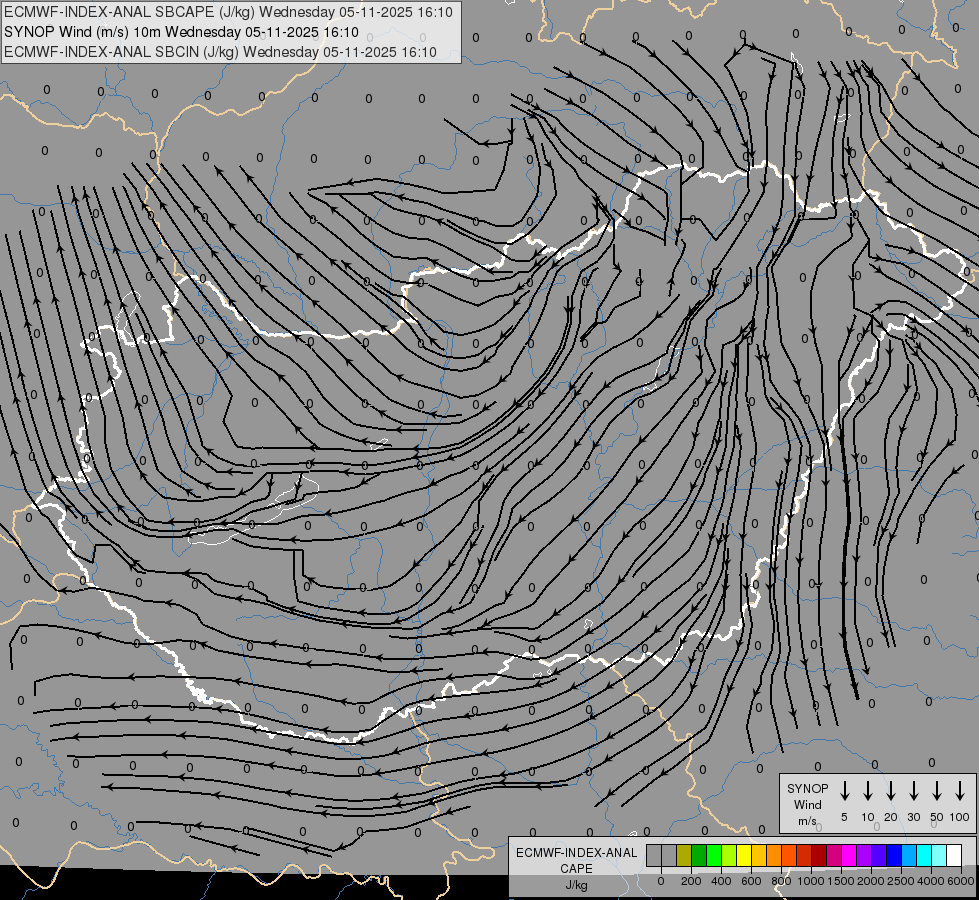Click the SYNOP Wind 10m title line

coord(181,32)
